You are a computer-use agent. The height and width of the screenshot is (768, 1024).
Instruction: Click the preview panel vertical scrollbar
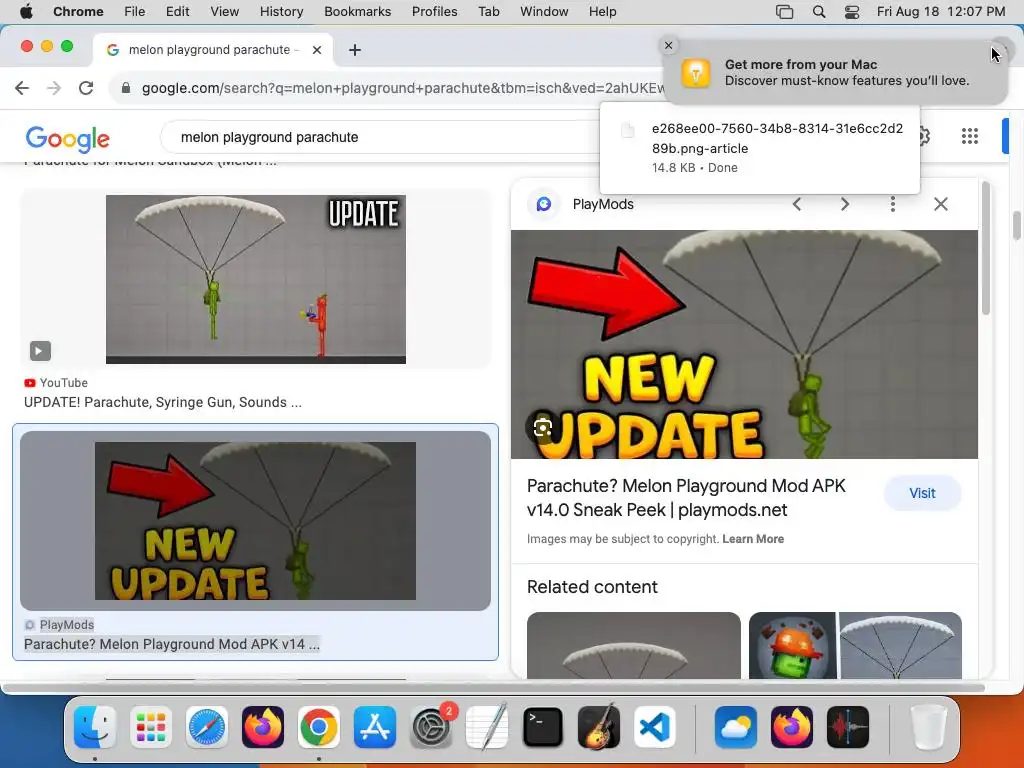coord(986,248)
